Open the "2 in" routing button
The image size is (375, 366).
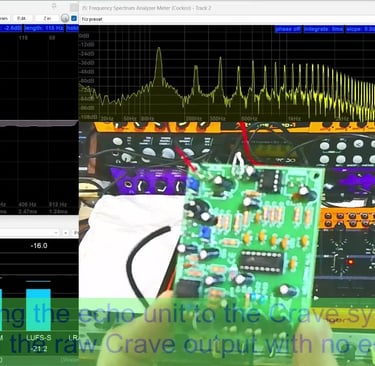[47, 18]
